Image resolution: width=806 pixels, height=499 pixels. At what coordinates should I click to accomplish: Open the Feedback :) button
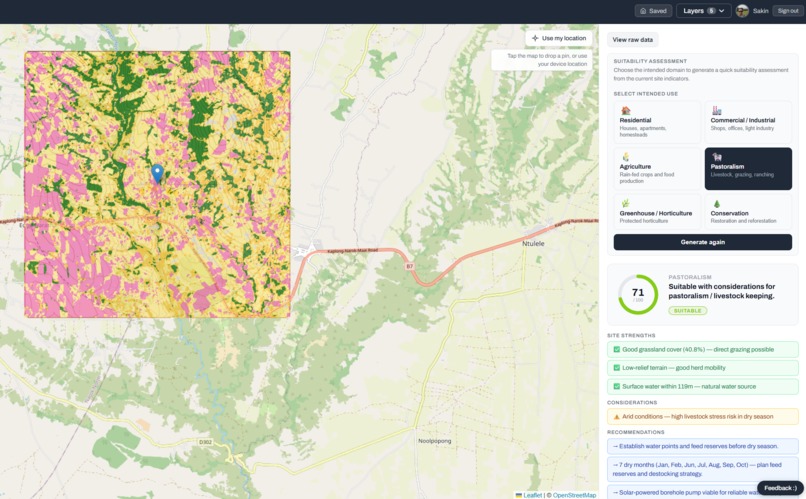780,488
